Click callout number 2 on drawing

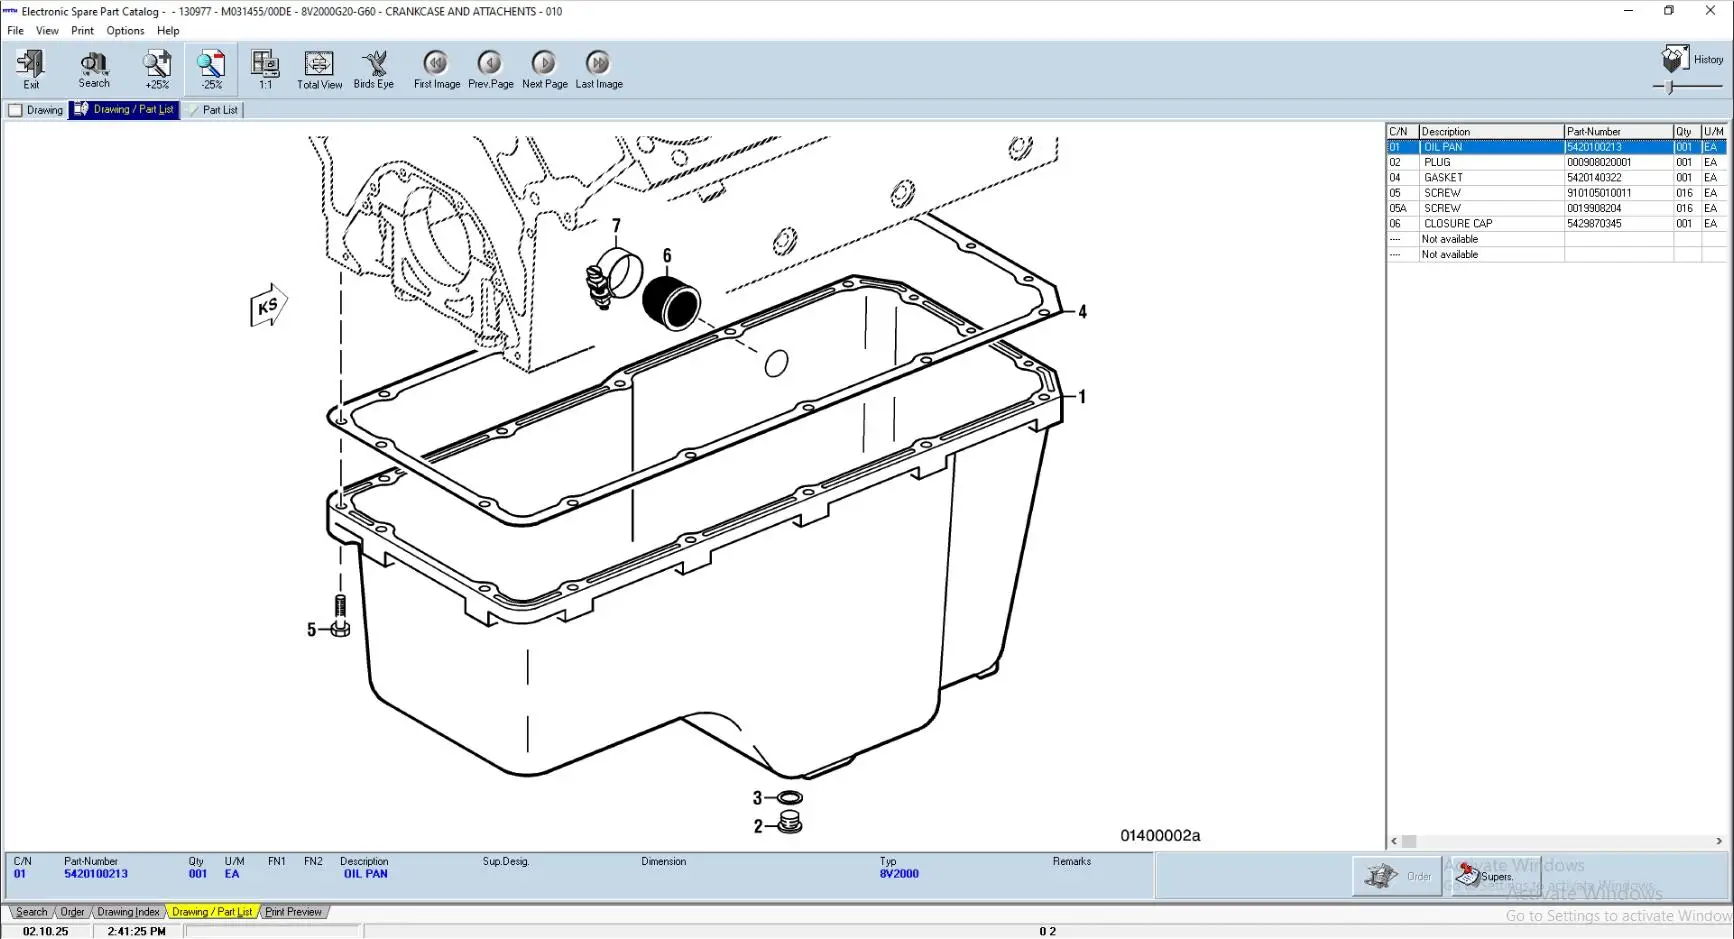coord(758,826)
